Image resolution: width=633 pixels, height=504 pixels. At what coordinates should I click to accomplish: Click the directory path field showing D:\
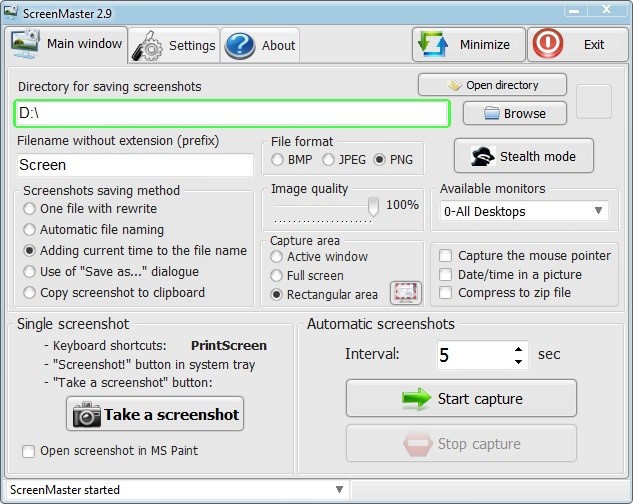pos(232,113)
